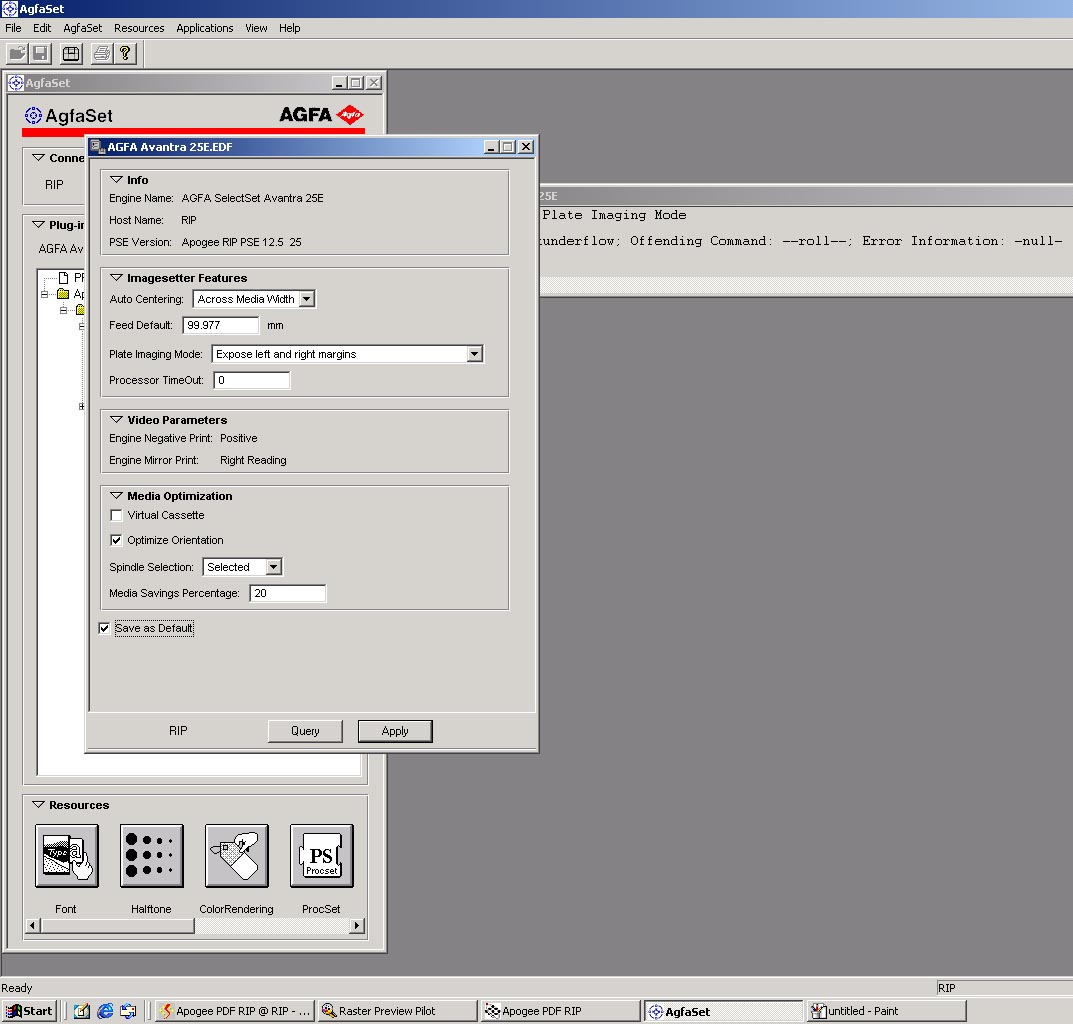Screen dimensions: 1073x1024
Task: Launch the Outlook Express quick launch icon
Action: 128,1011
